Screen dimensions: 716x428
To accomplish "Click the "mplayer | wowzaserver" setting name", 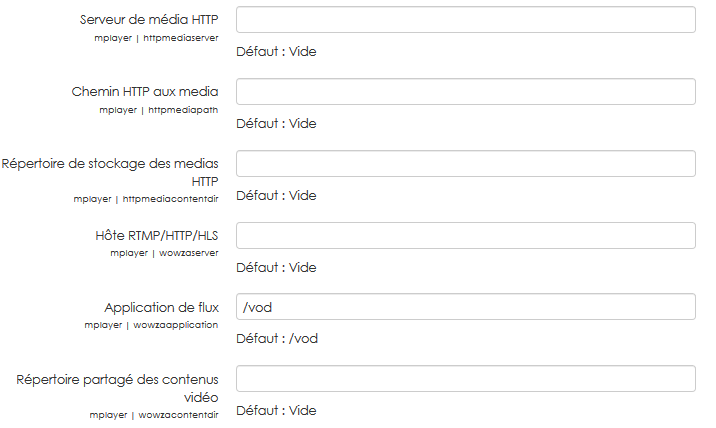I will [x=164, y=253].
